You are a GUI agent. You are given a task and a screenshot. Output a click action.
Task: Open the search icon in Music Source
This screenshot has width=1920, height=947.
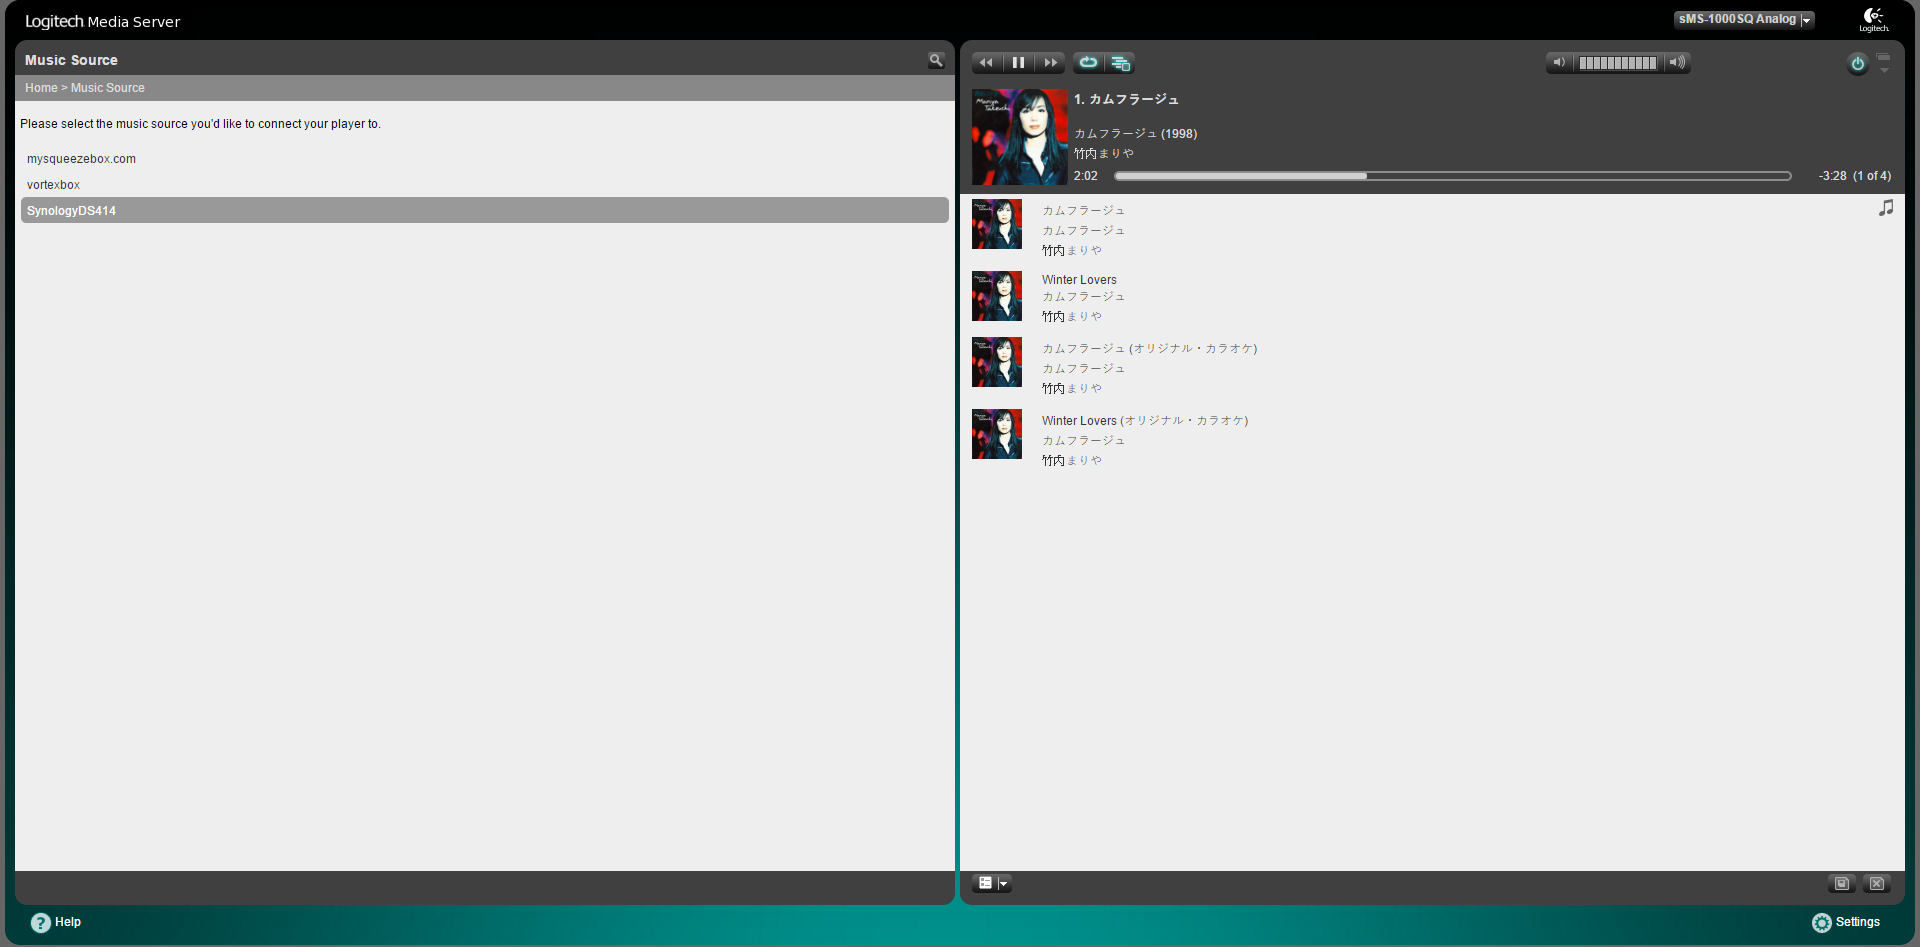[936, 61]
